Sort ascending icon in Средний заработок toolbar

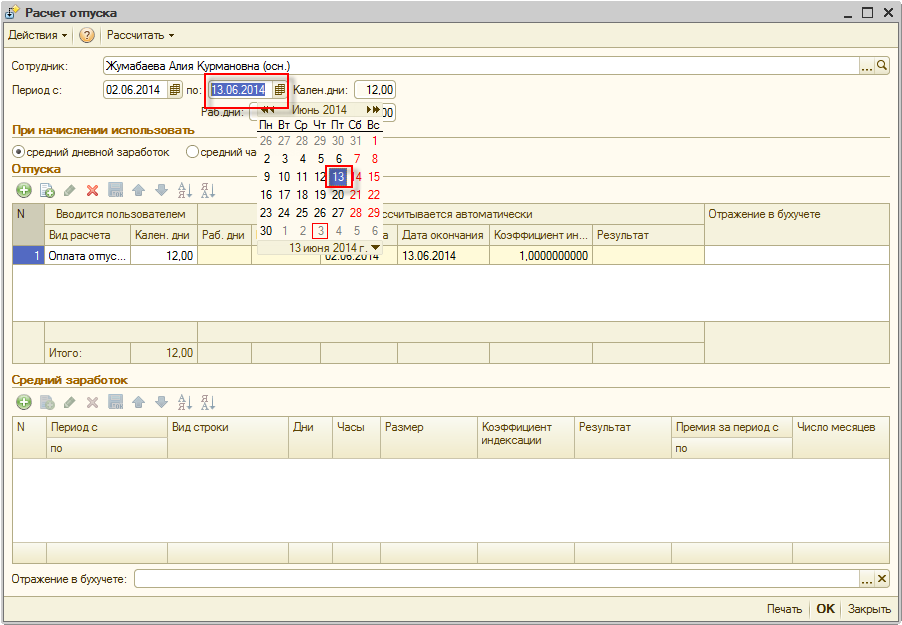pos(185,402)
